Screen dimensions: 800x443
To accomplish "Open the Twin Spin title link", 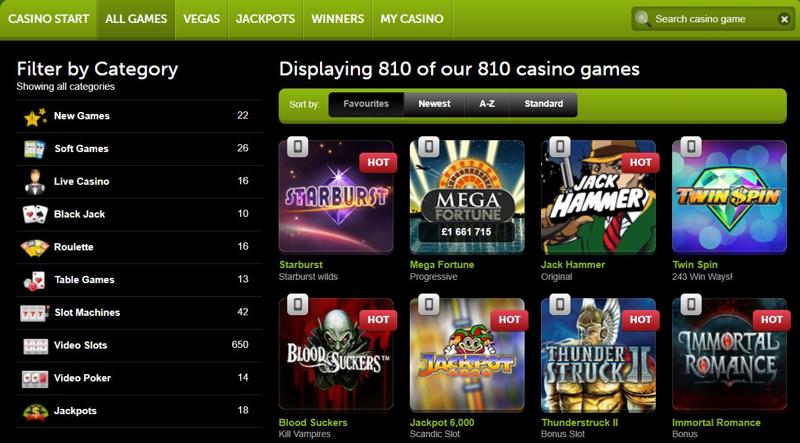I will pos(695,265).
